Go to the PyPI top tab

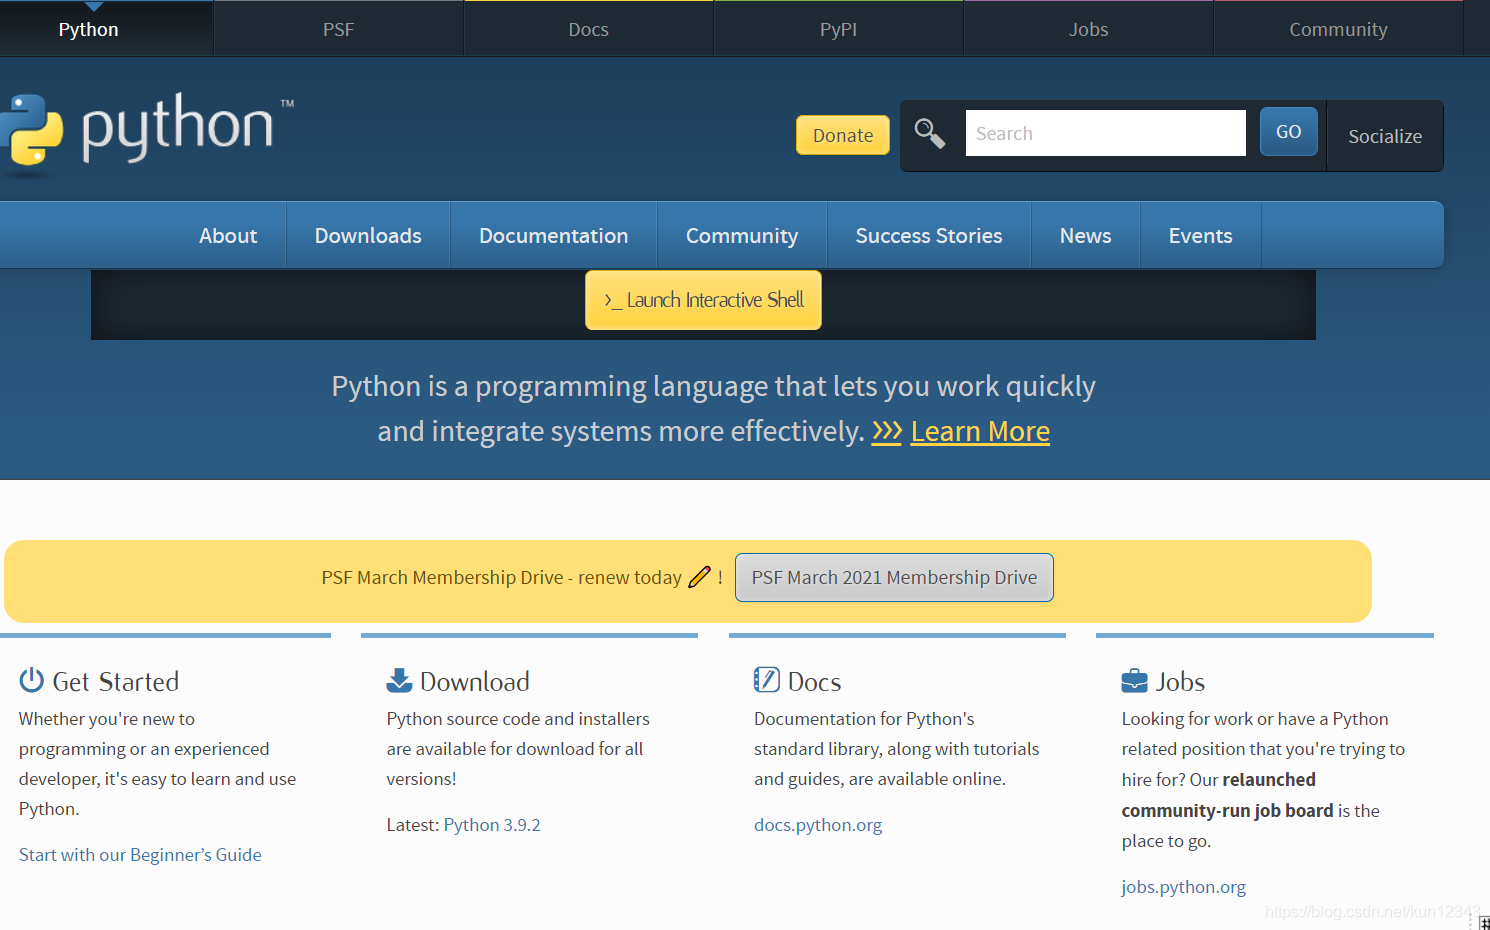[x=839, y=29]
